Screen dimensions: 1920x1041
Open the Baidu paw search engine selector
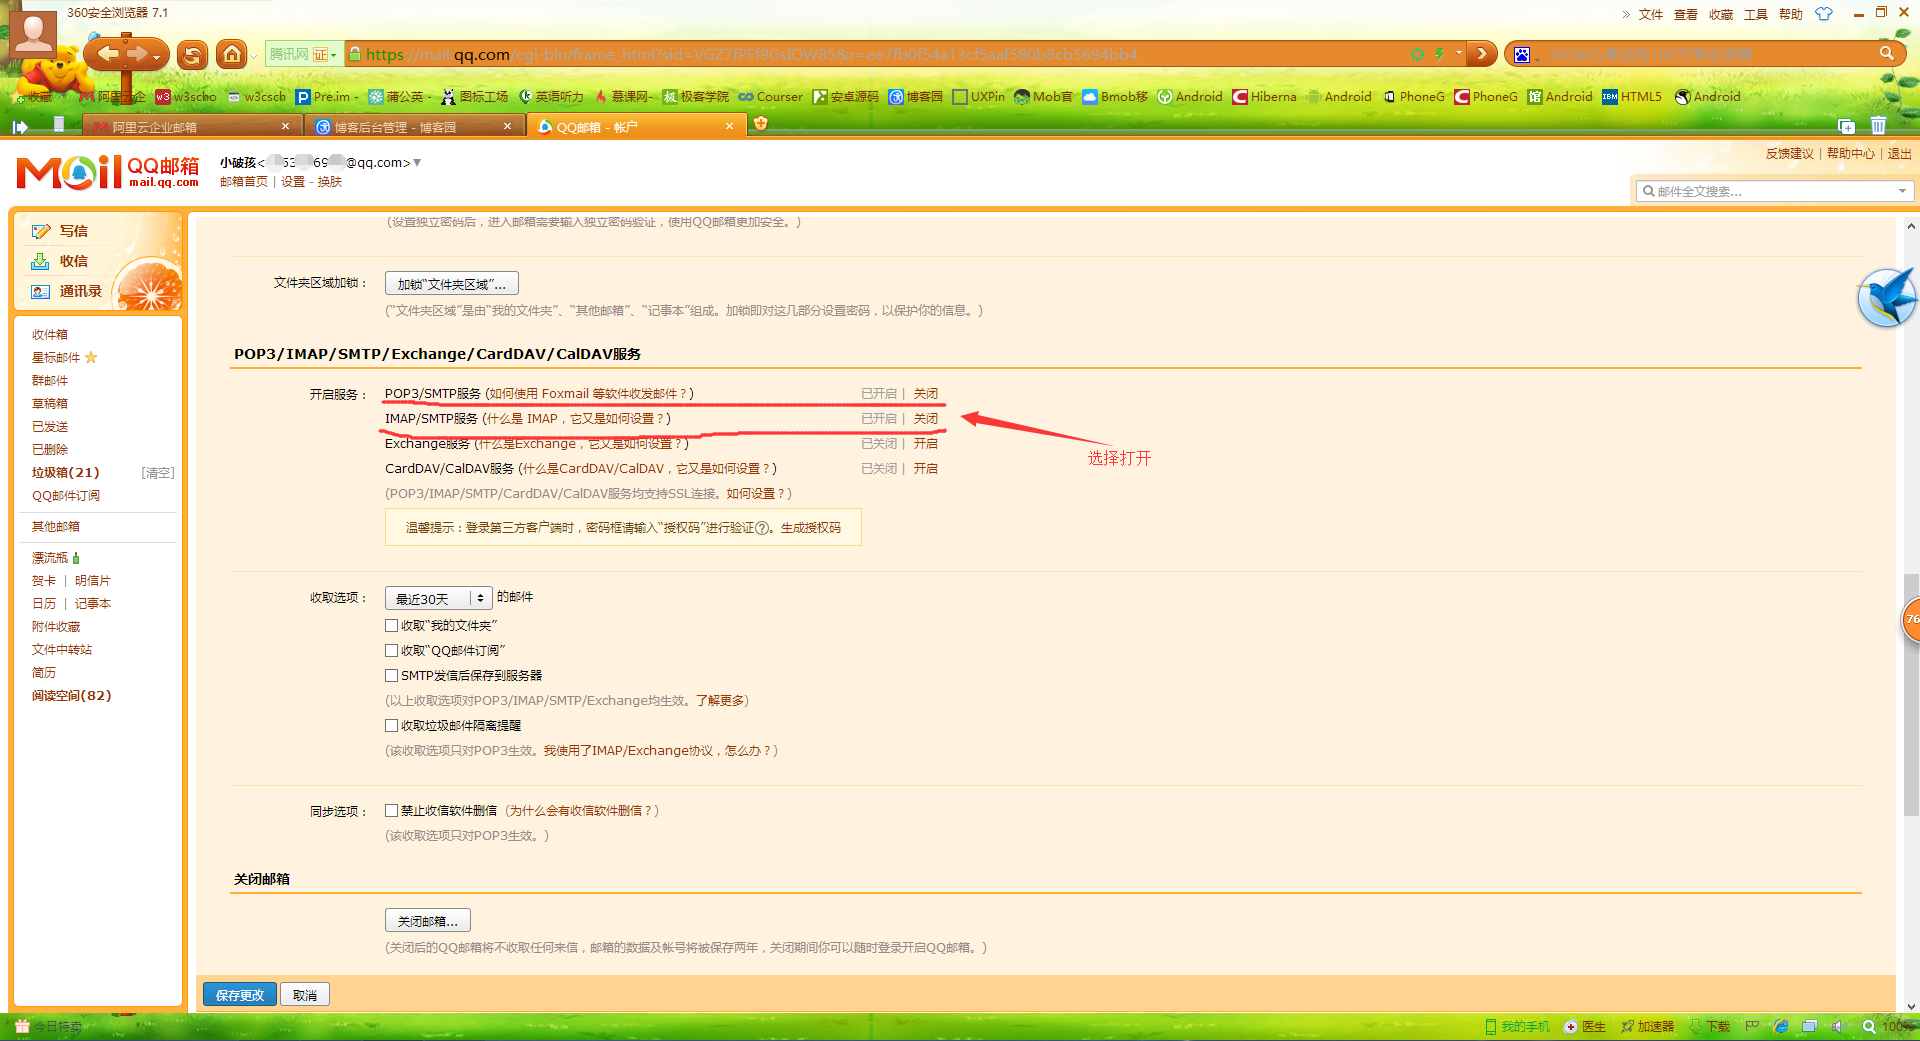1521,54
